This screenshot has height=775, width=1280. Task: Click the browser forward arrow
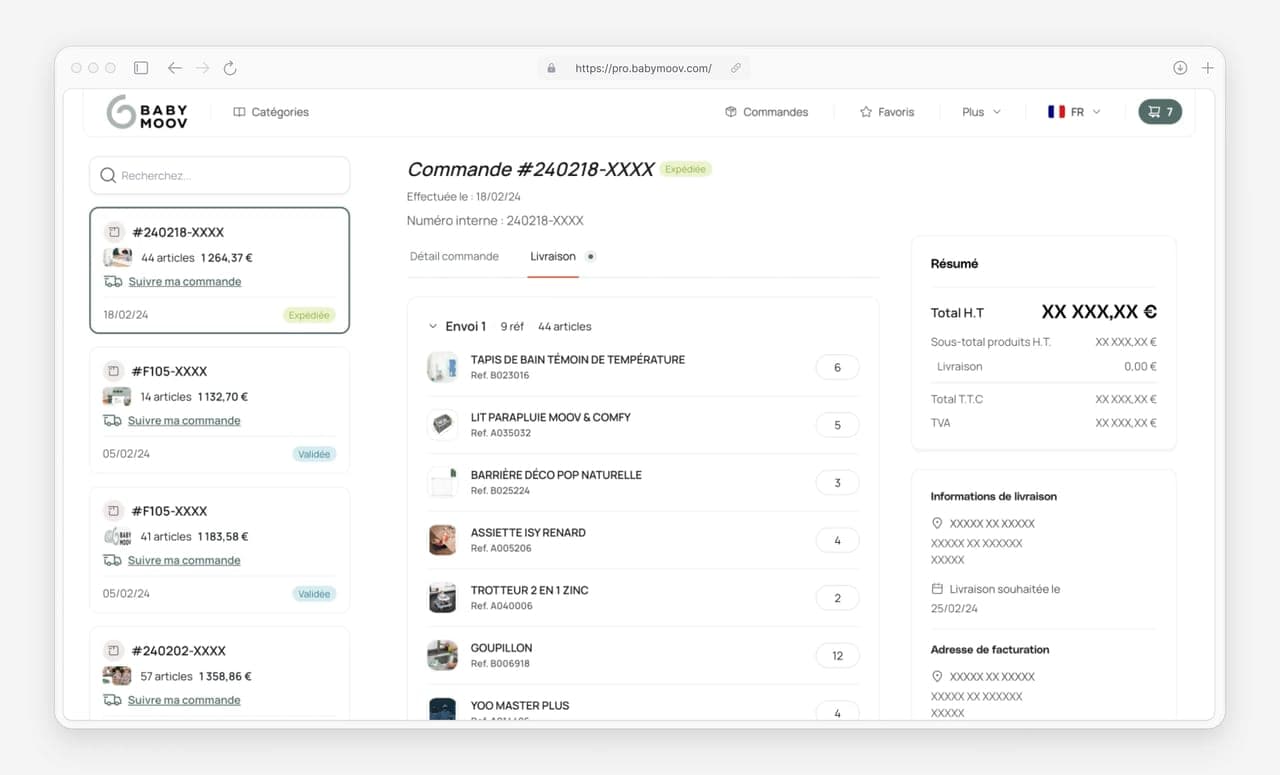click(x=203, y=68)
